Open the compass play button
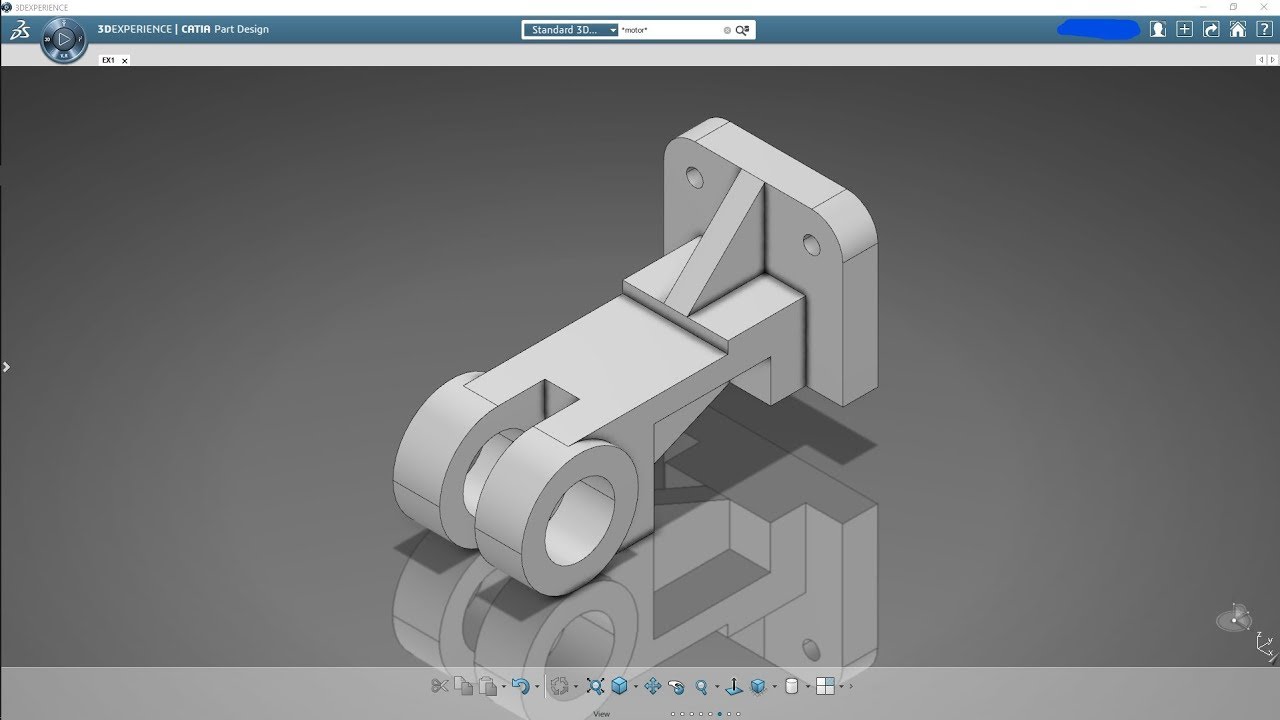Image resolution: width=1280 pixels, height=720 pixels. click(63, 40)
